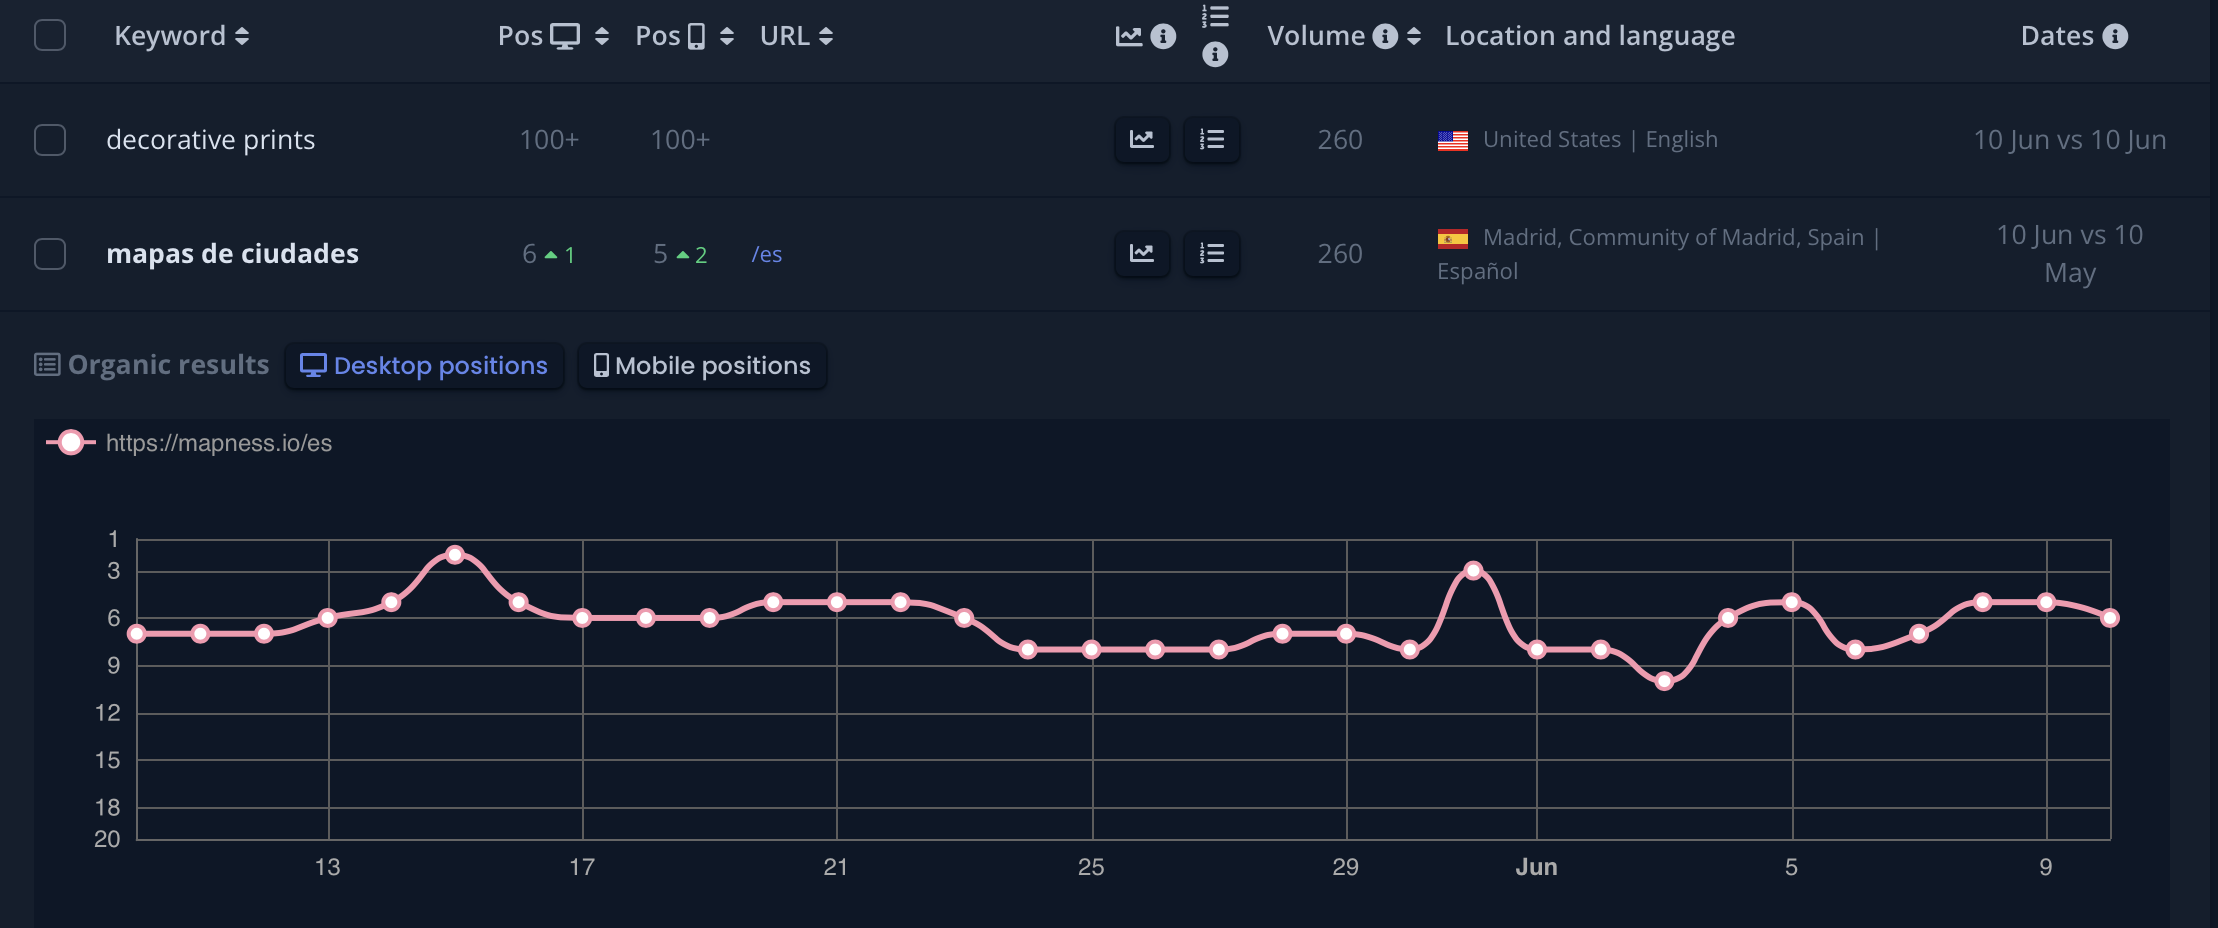Viewport: 2218px width, 928px height.
Task: Click the last data point on the chart
Action: point(2110,618)
